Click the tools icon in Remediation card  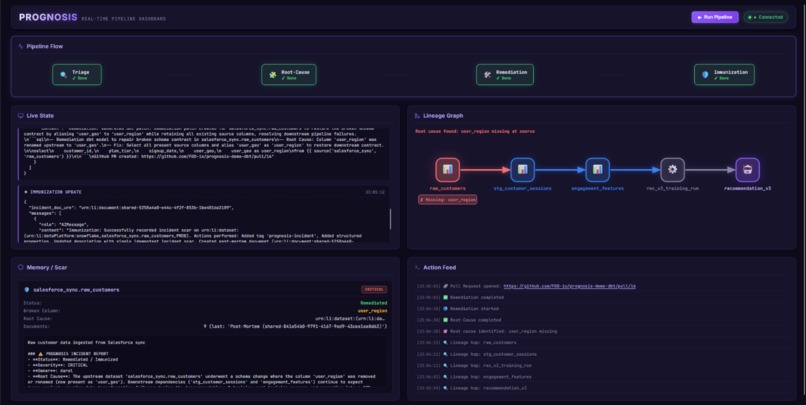[487, 75]
